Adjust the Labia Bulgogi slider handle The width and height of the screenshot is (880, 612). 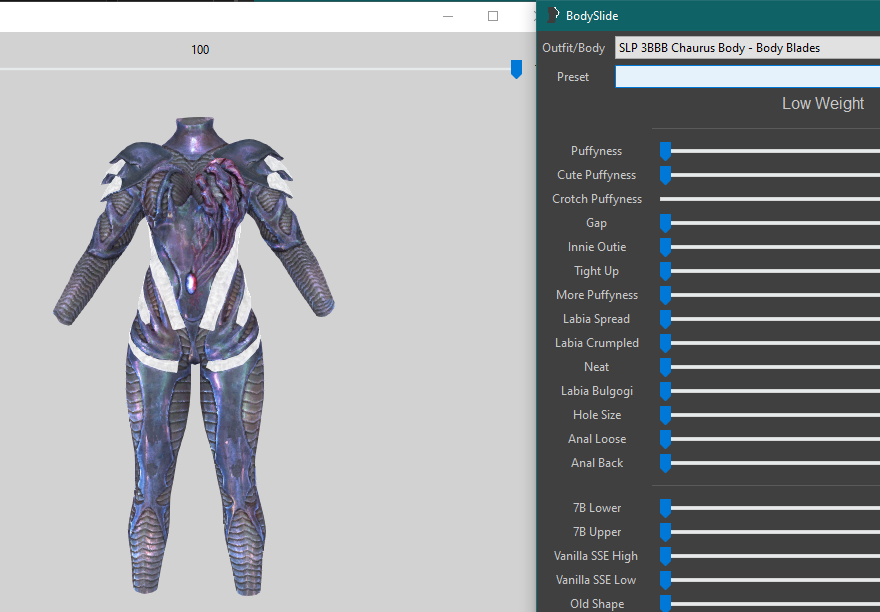coord(666,391)
